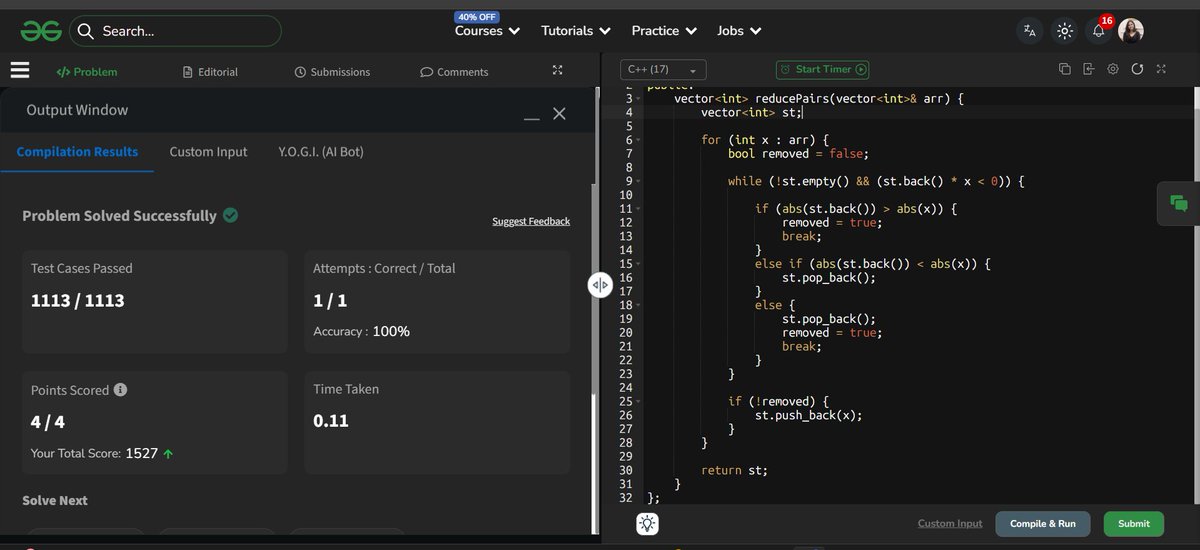Switch to the Problem tab
The image size is (1200, 550).
(87, 72)
